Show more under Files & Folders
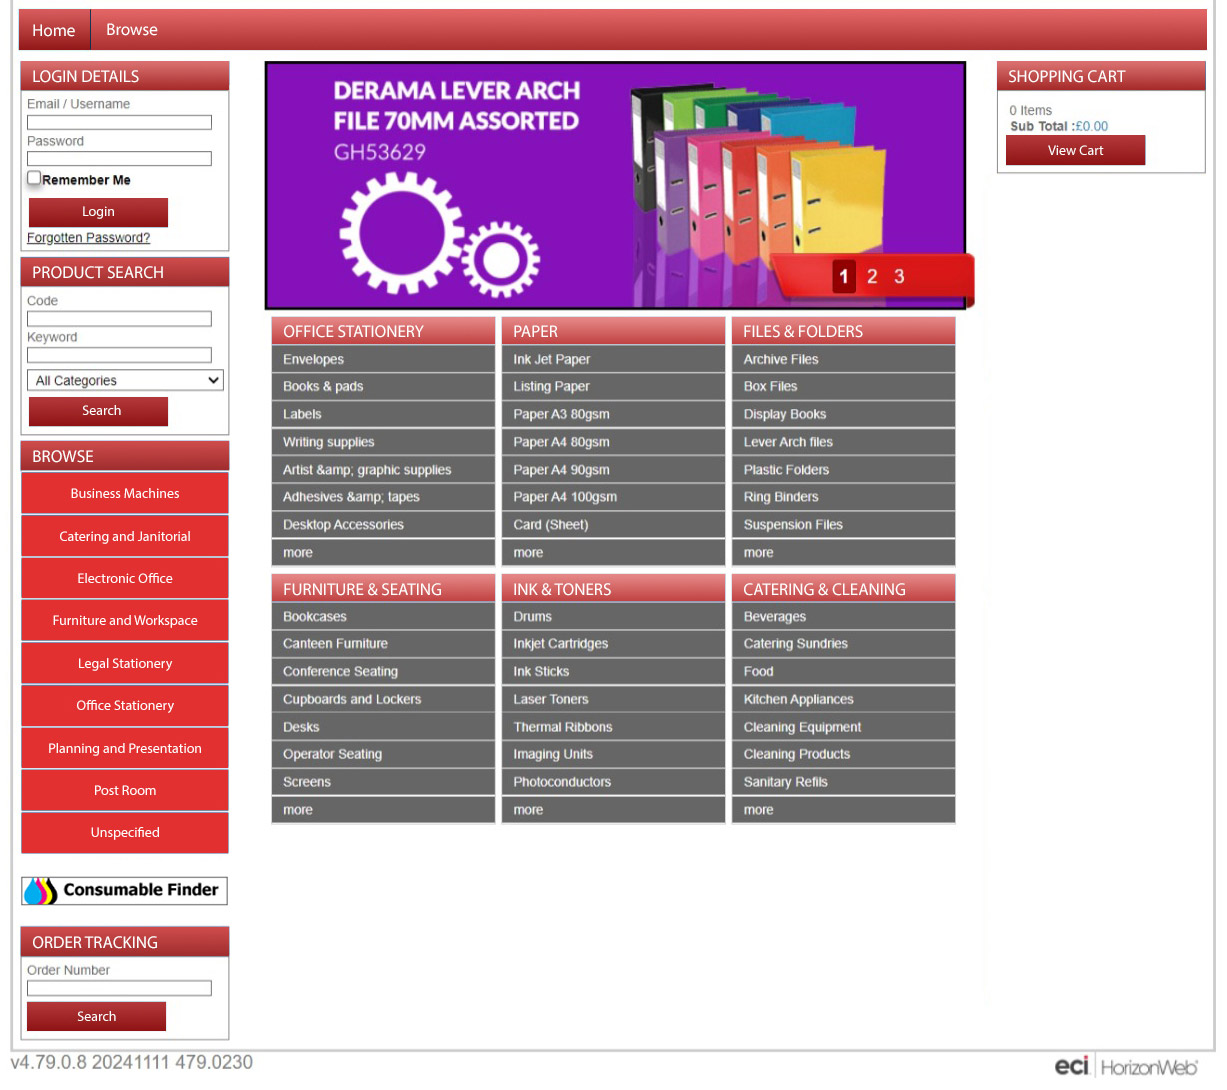This screenshot has height=1090, width=1227. click(843, 553)
